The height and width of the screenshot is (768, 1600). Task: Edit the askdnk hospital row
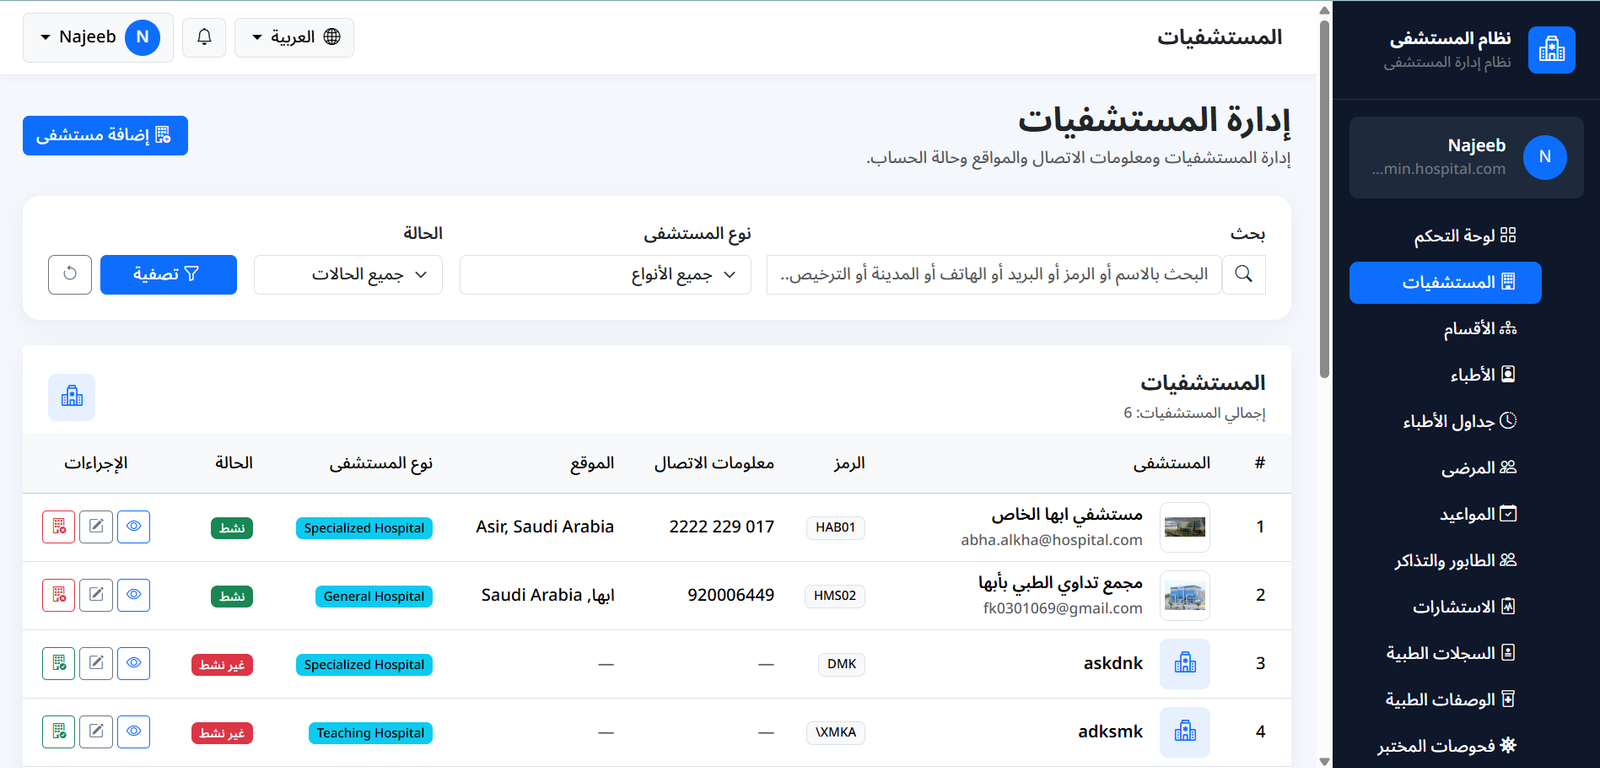tap(96, 663)
